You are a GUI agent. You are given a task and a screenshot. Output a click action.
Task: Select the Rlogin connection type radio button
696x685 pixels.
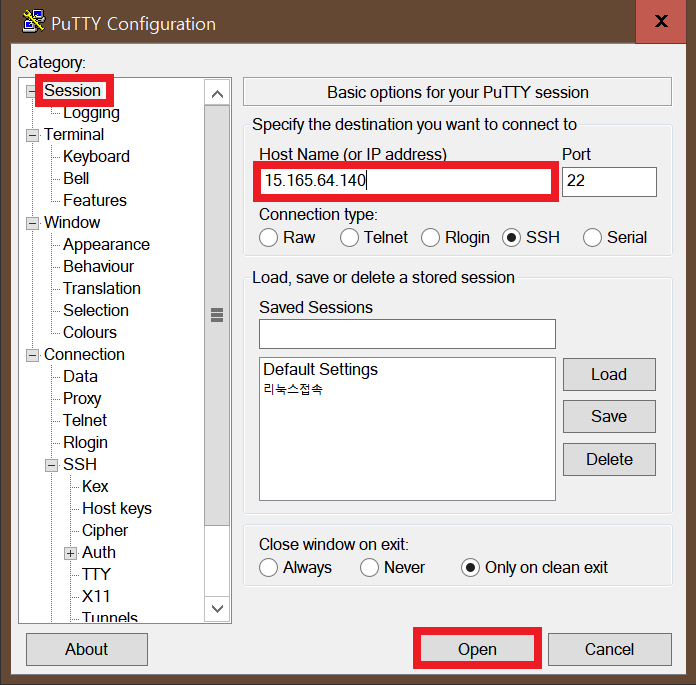431,238
